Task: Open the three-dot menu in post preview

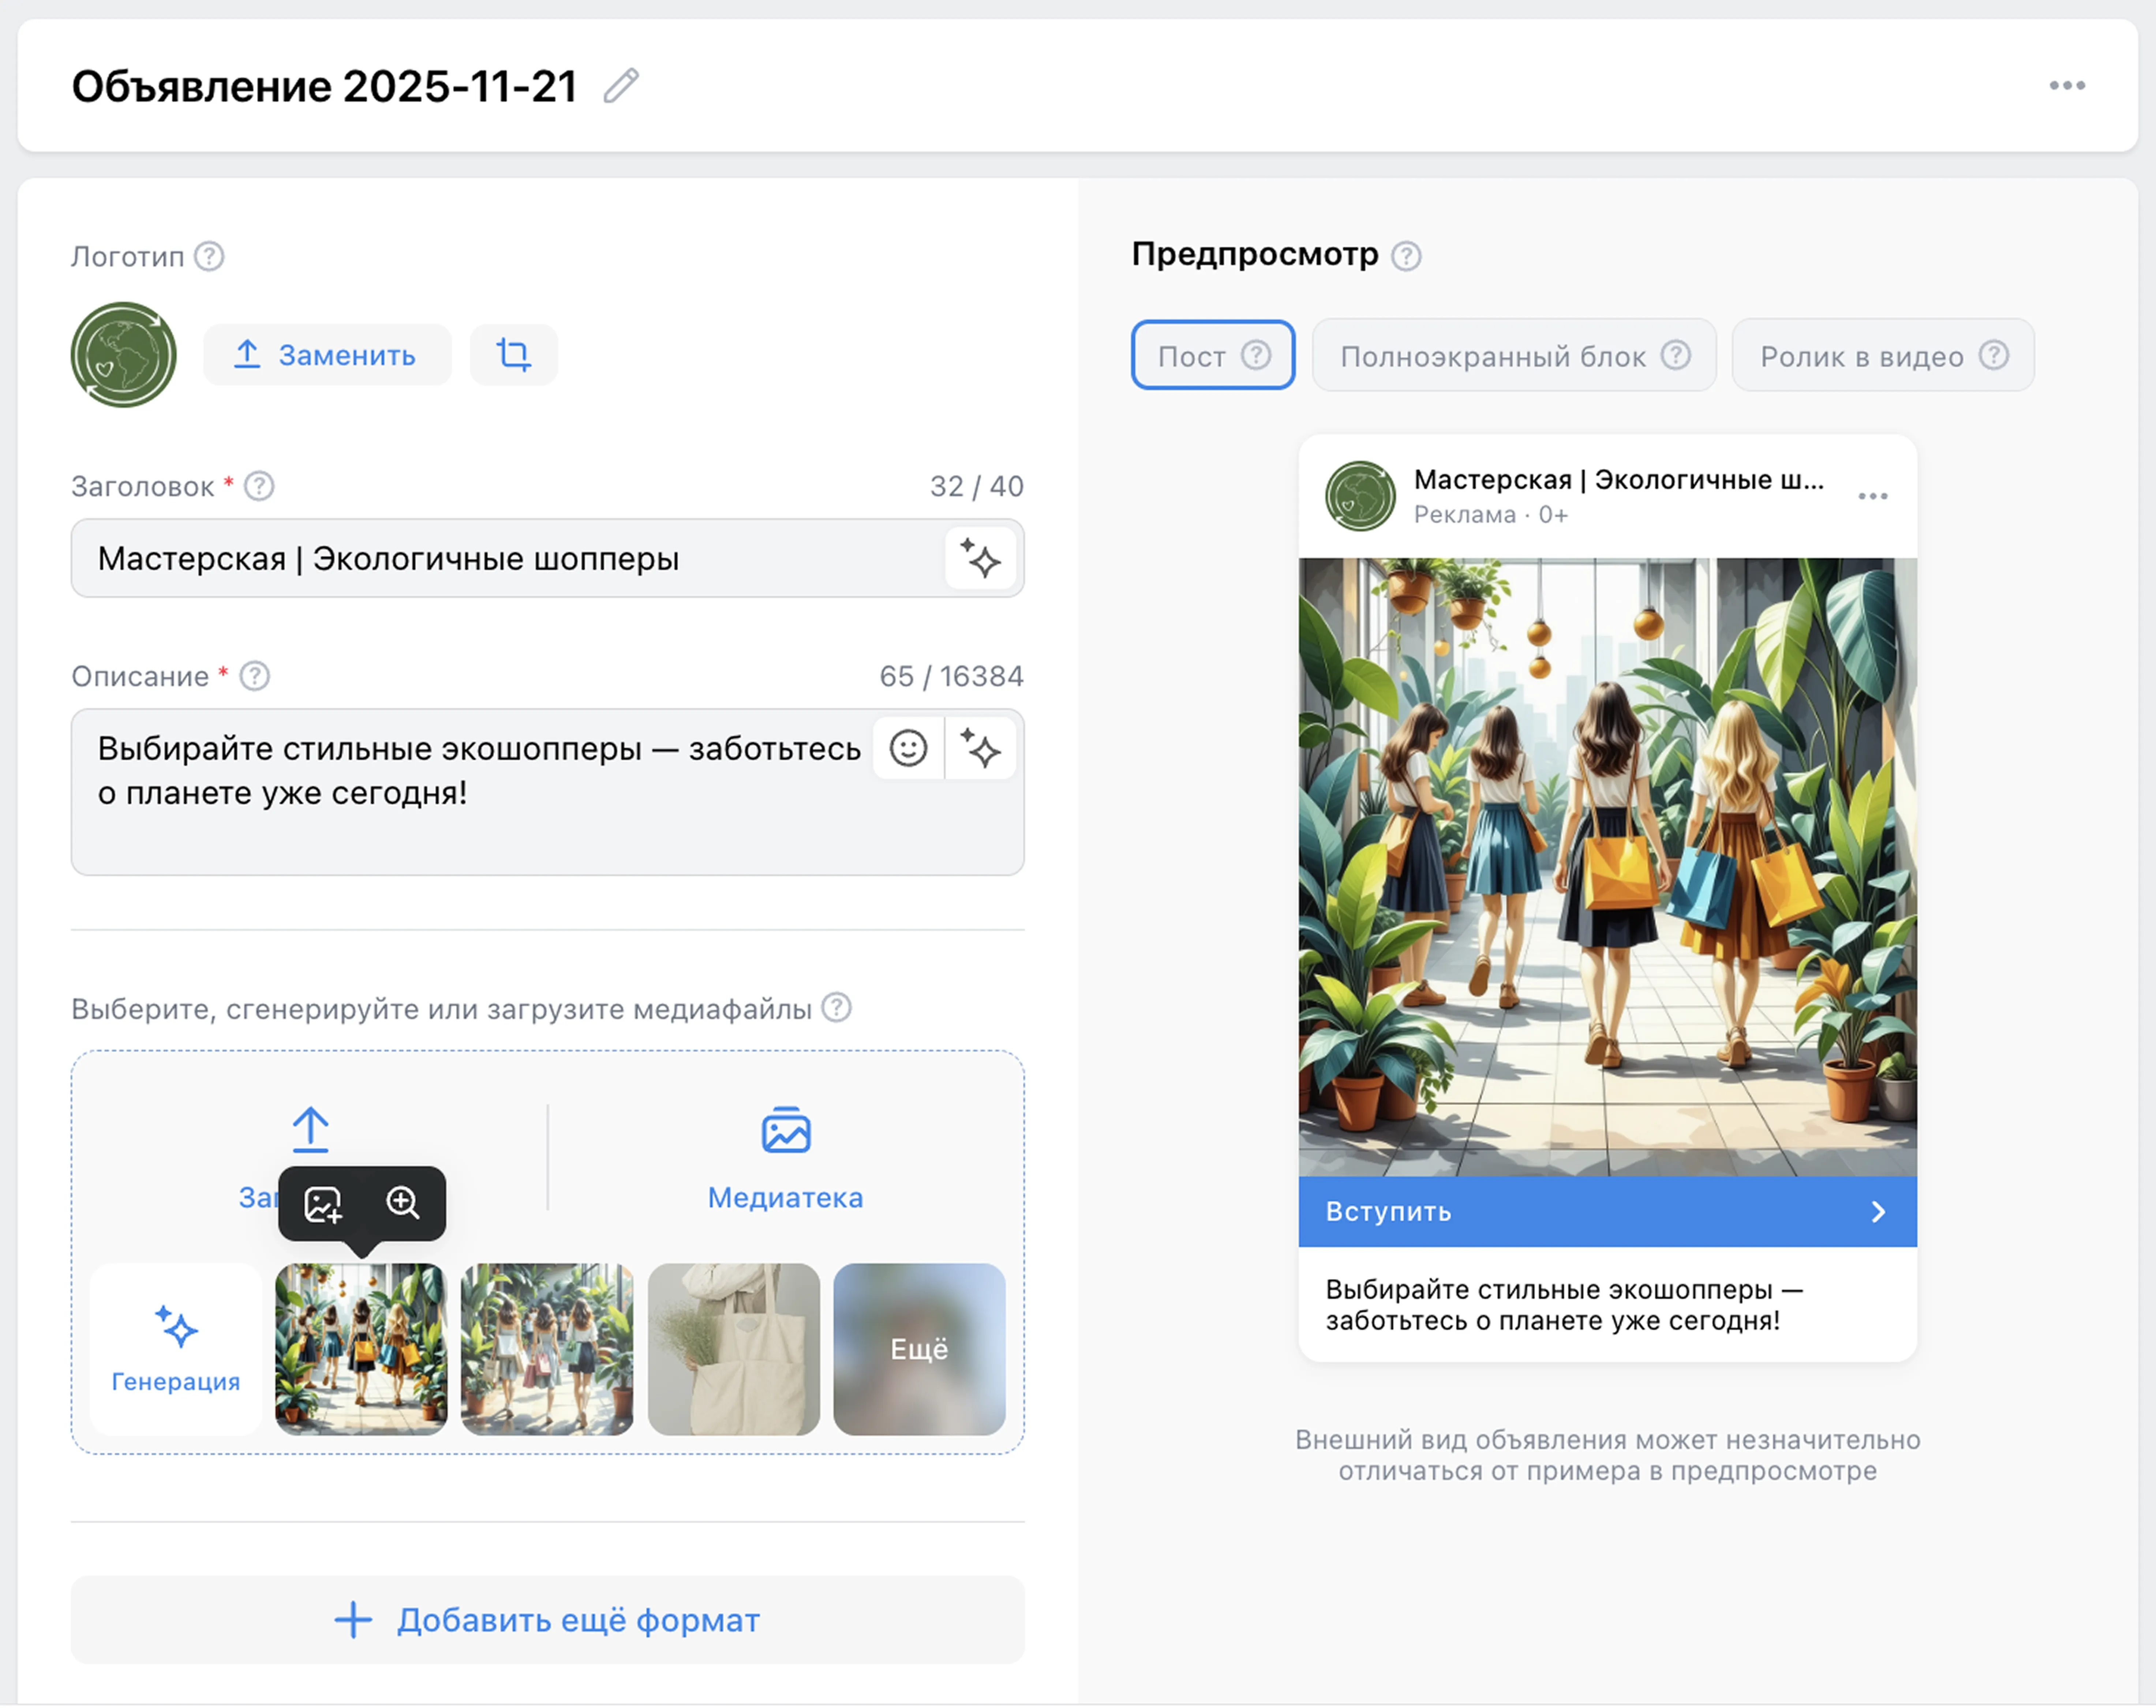Action: [1872, 496]
